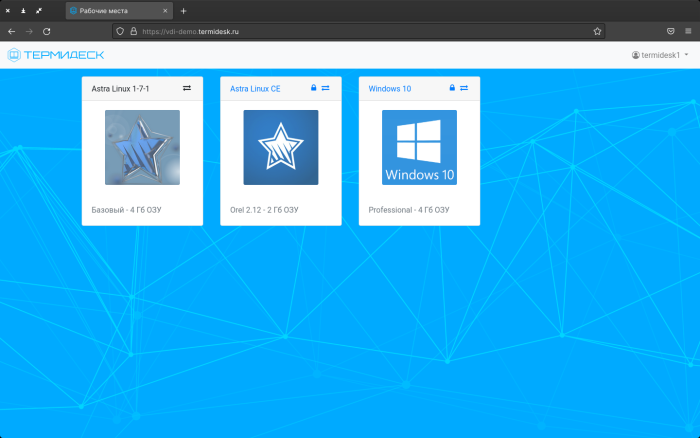Open the Windows 10 title link
Screen dimensions: 700x438
point(390,88)
